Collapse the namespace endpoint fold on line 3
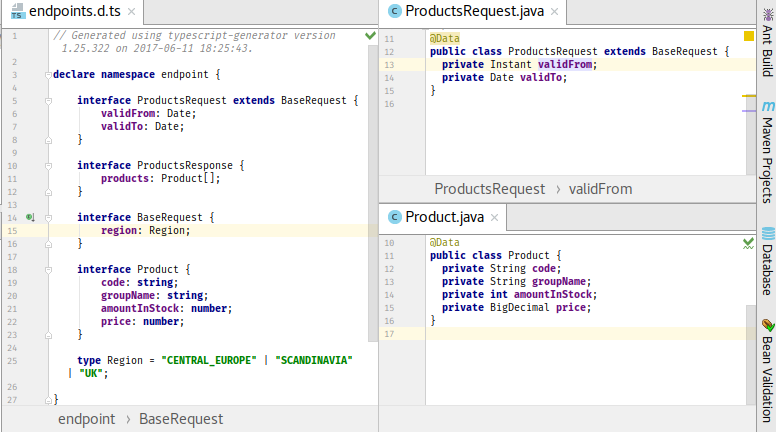Screen dimensions: 776x432 48,75
